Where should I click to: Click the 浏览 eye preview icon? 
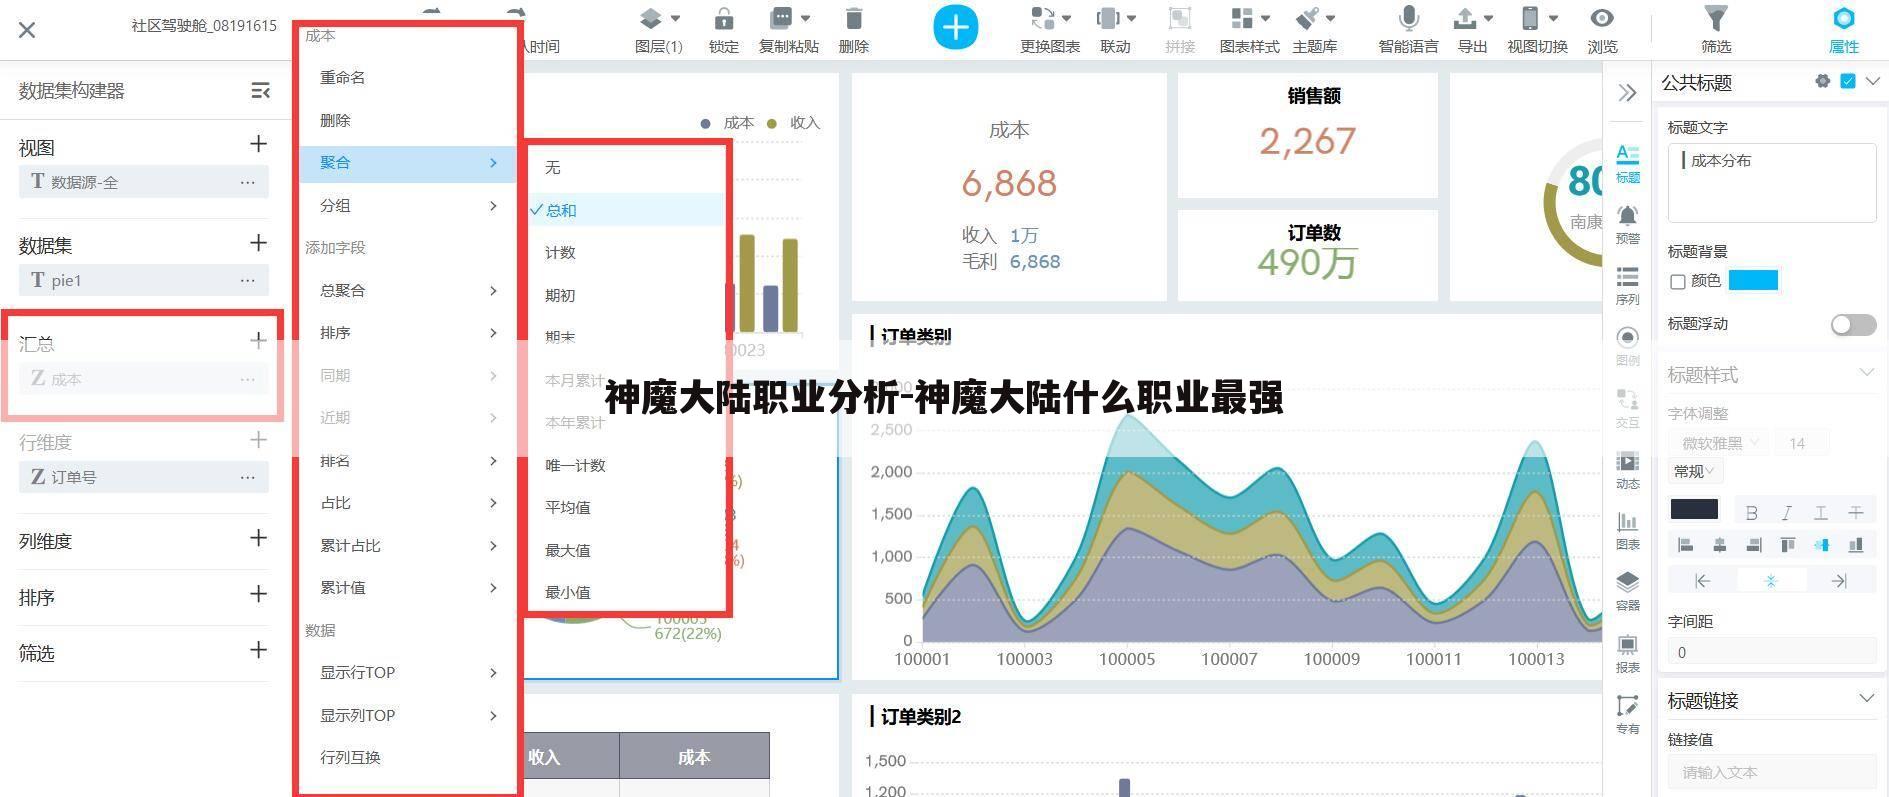click(1602, 19)
